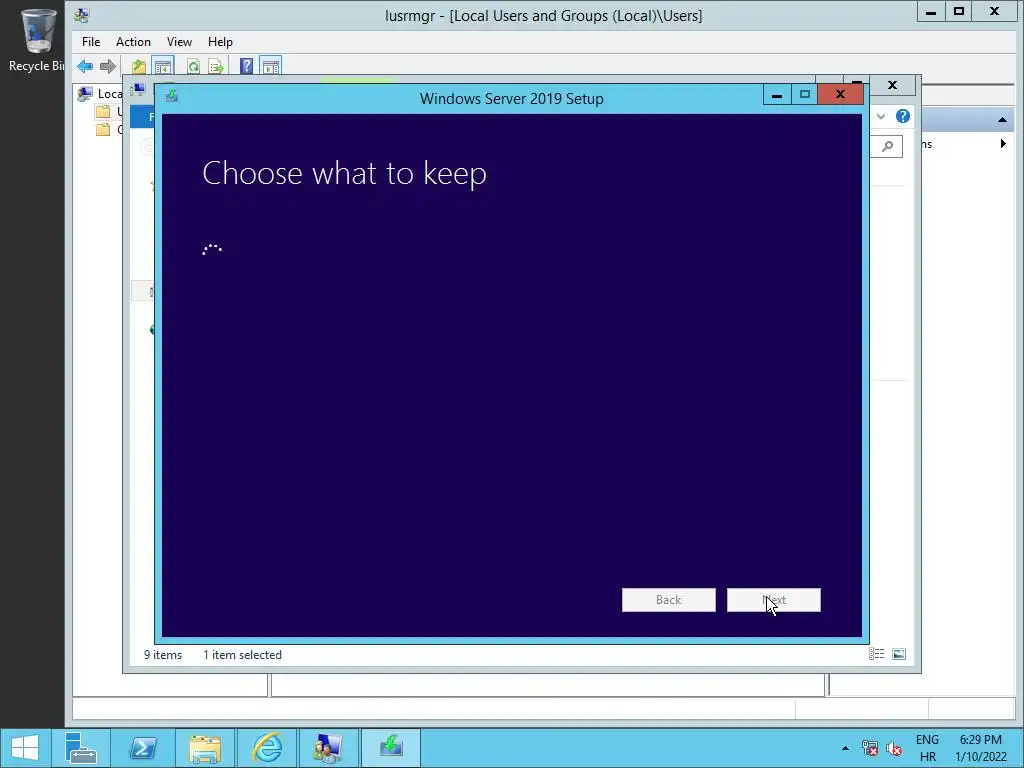Click the Explorer search magnifier box
This screenshot has width=1024, height=768.
click(887, 146)
